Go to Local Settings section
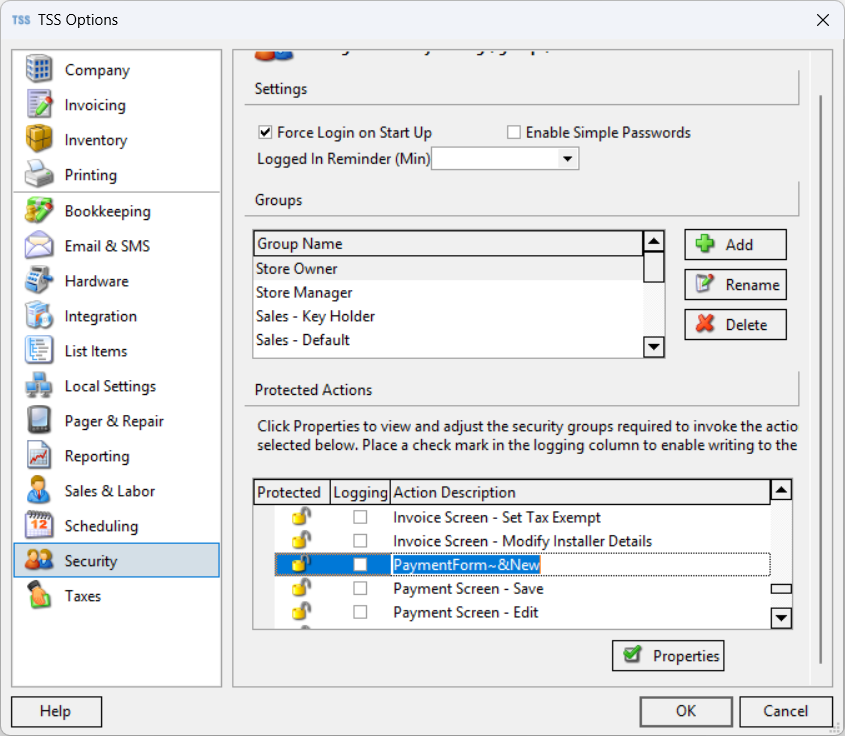Screen dimensions: 845x736 pyautogui.click(x=110, y=386)
